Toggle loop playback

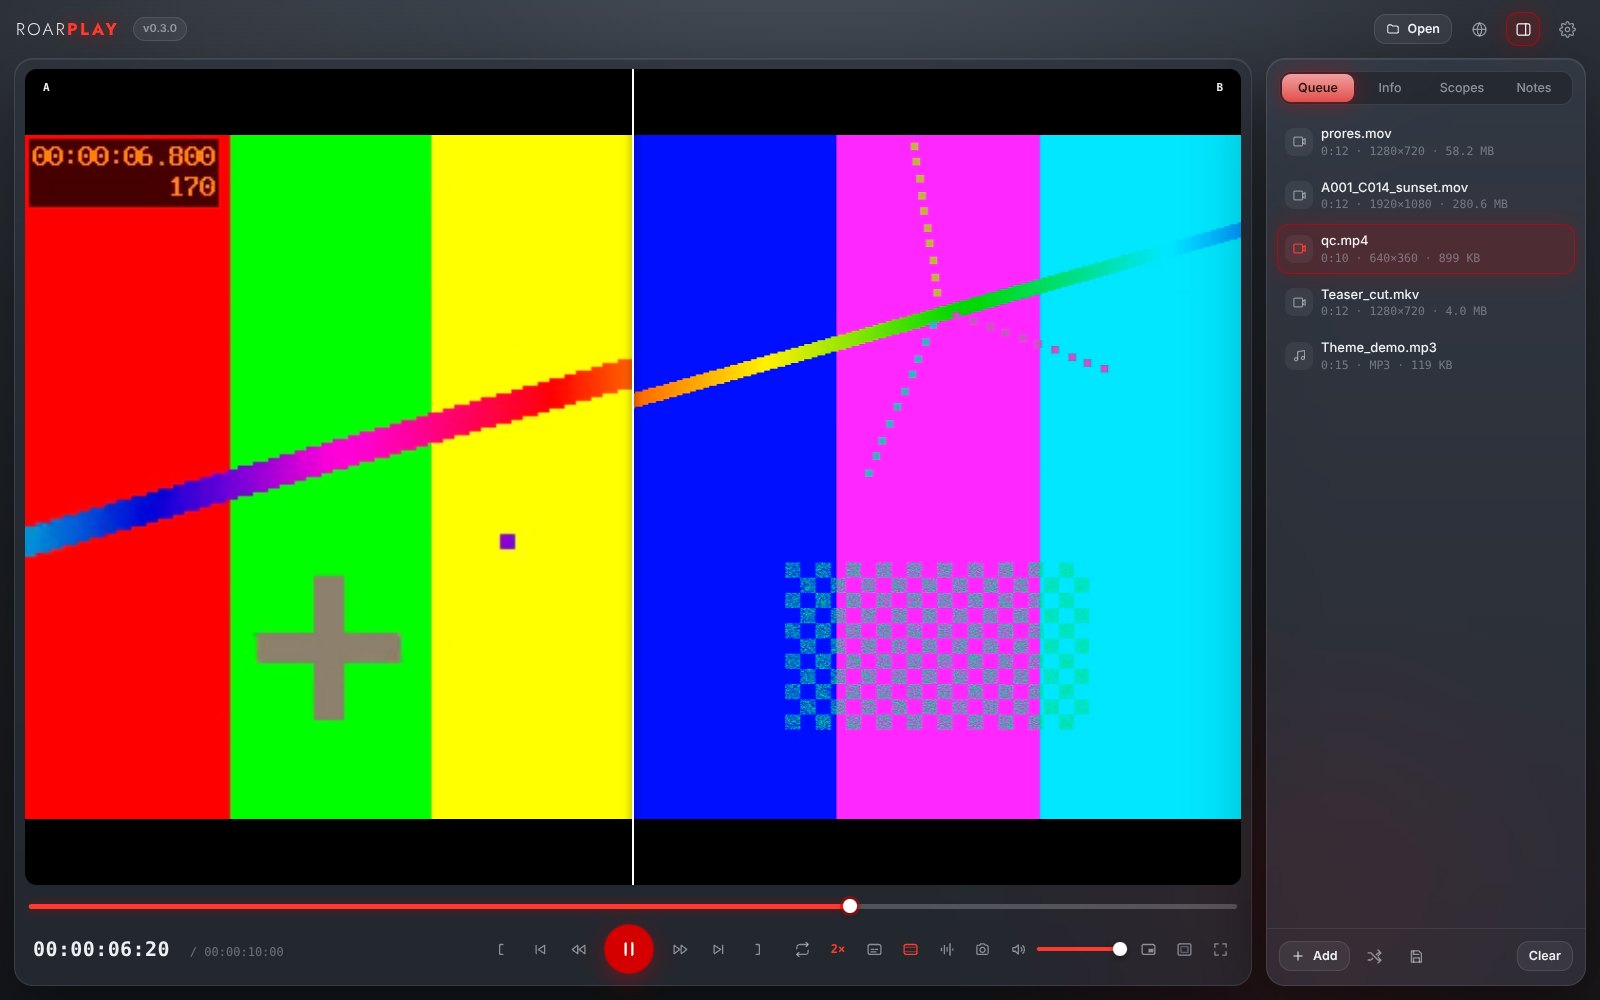(802, 949)
